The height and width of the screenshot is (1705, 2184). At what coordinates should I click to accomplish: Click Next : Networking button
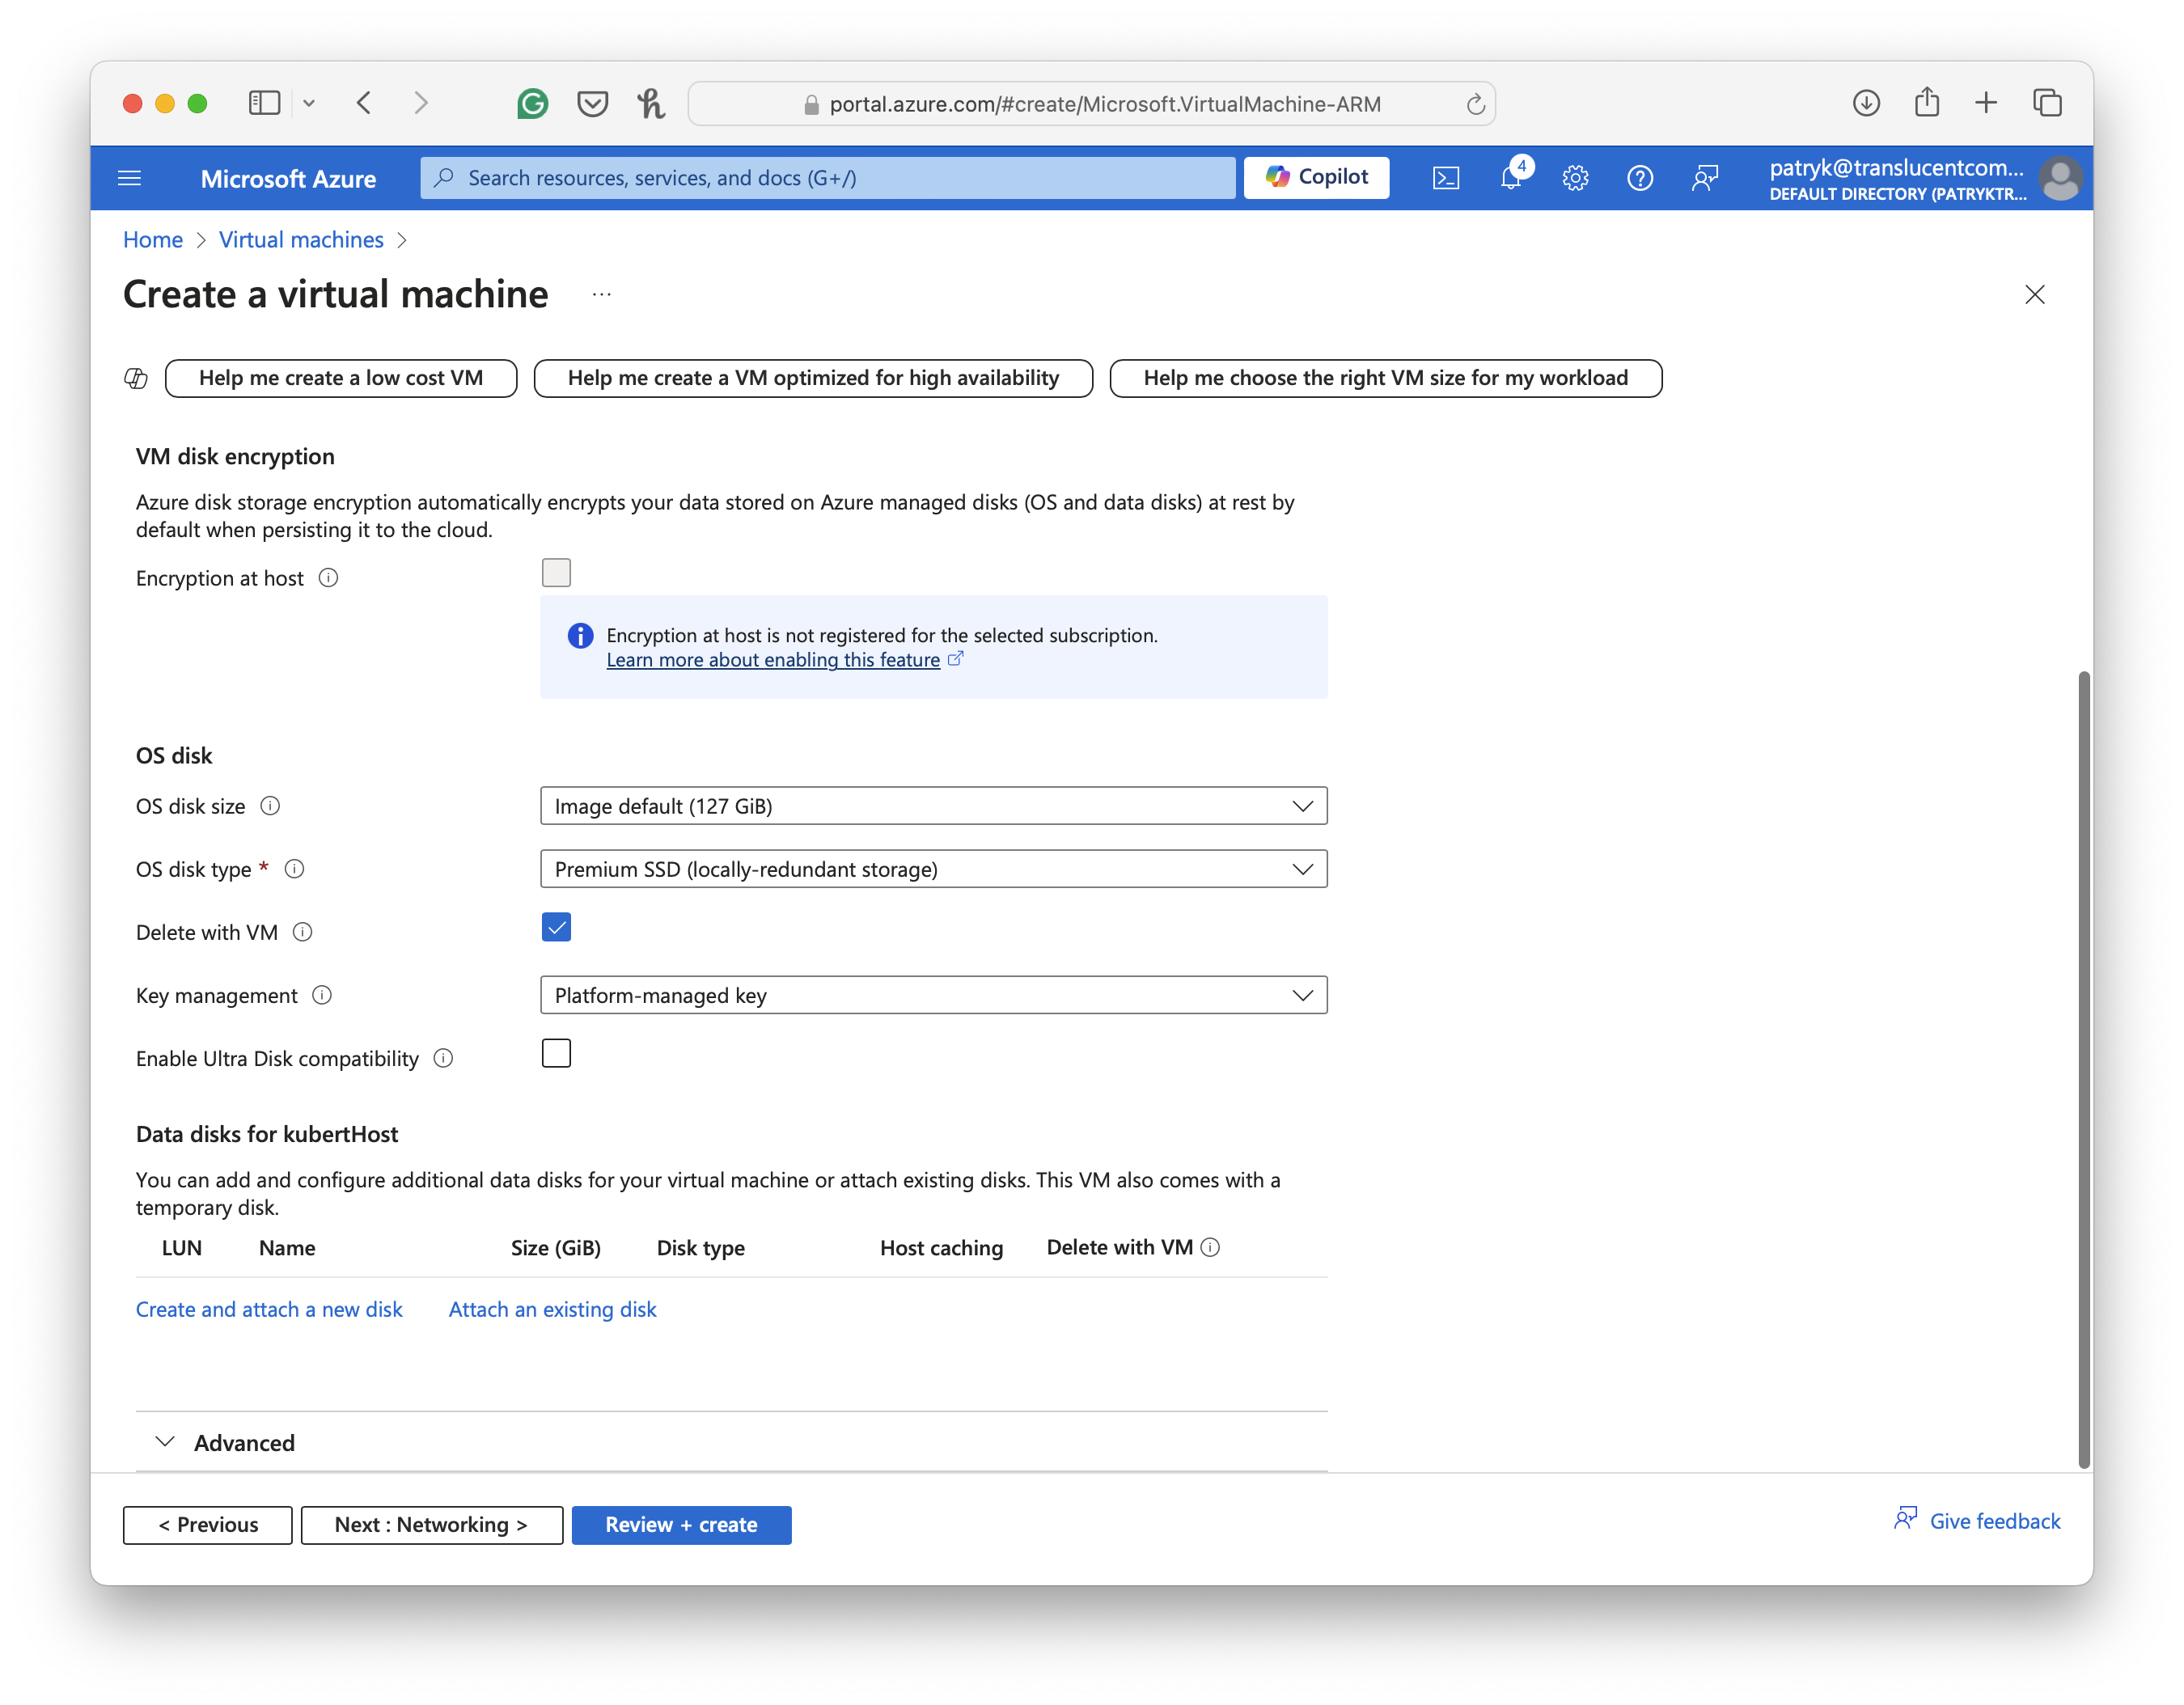coord(431,1525)
